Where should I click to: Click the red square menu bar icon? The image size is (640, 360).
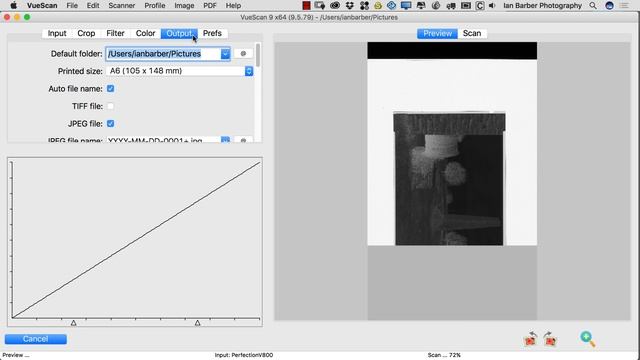click(x=306, y=6)
